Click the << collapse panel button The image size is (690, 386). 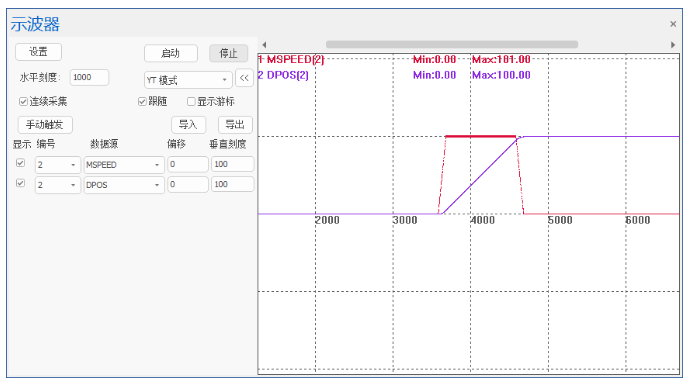pyautogui.click(x=244, y=78)
